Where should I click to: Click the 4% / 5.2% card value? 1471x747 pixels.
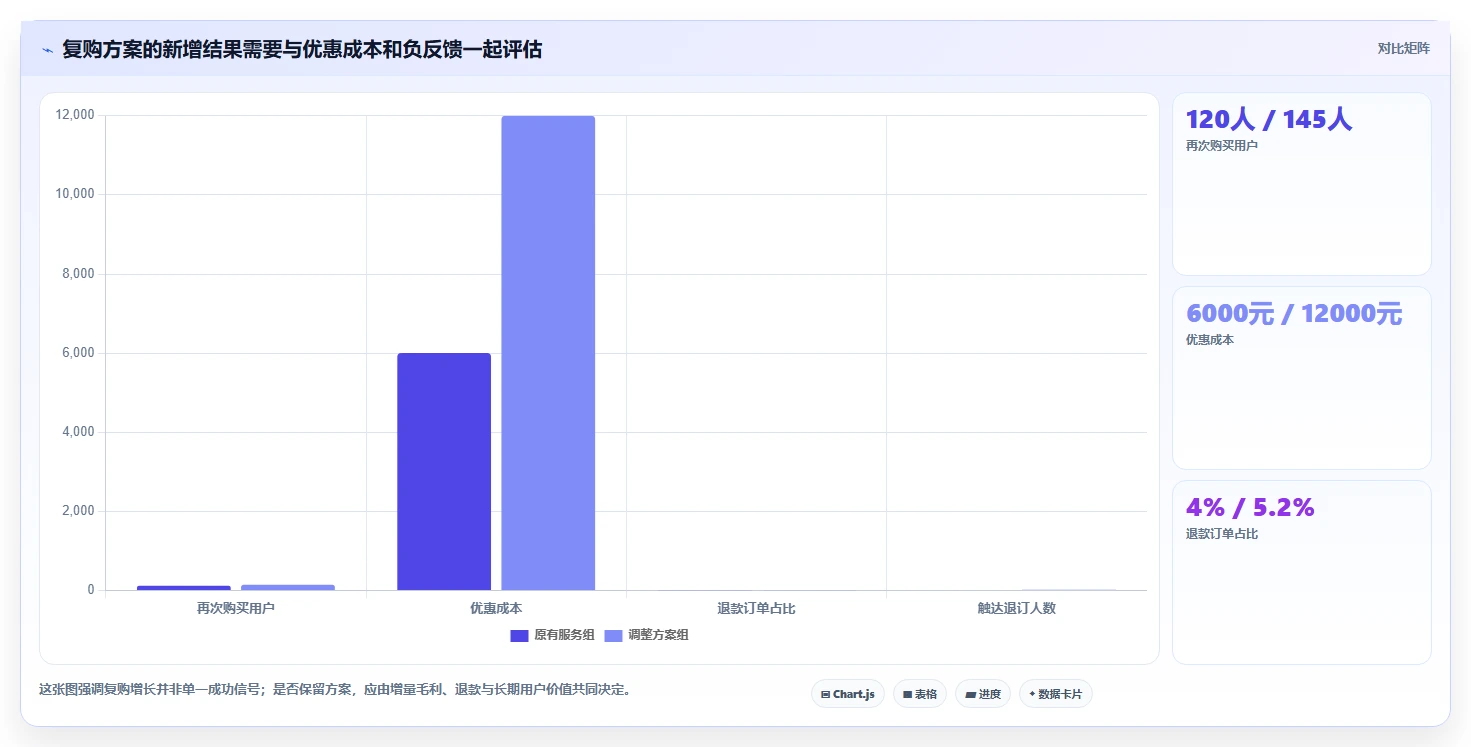click(x=1250, y=508)
